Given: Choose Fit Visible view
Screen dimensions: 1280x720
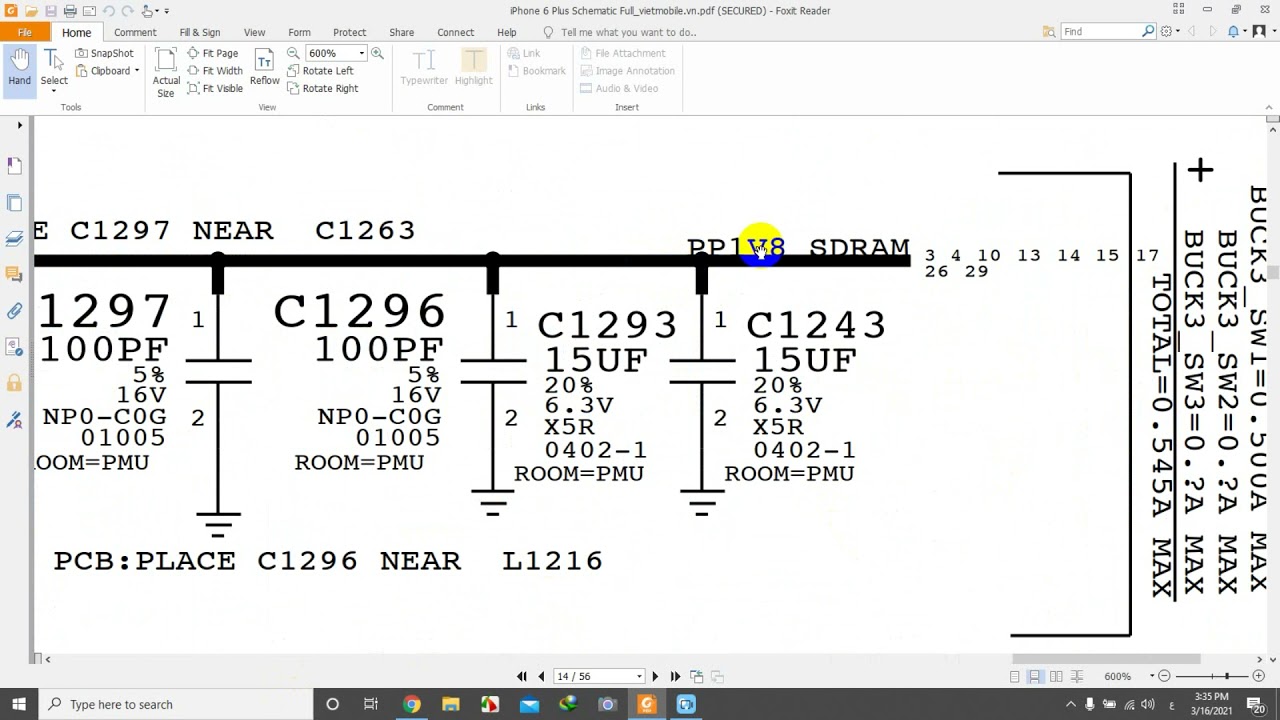Looking at the screenshot, I should pyautogui.click(x=215, y=88).
